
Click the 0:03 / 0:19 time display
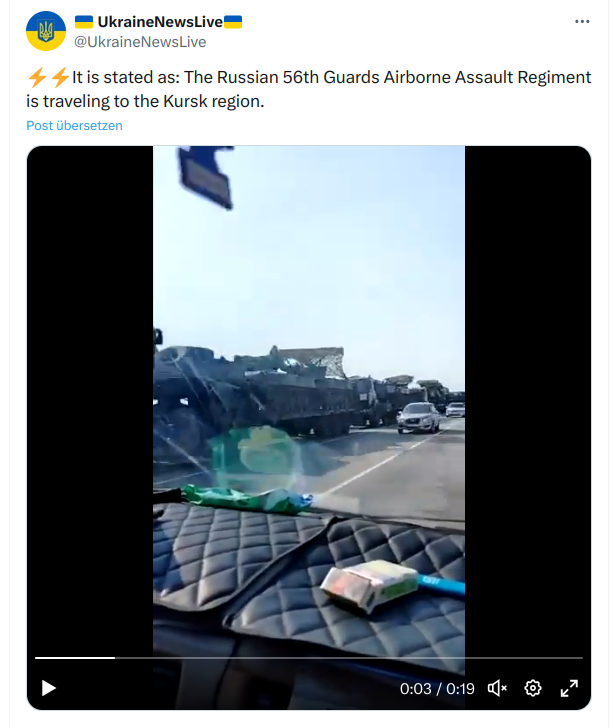[x=437, y=689]
